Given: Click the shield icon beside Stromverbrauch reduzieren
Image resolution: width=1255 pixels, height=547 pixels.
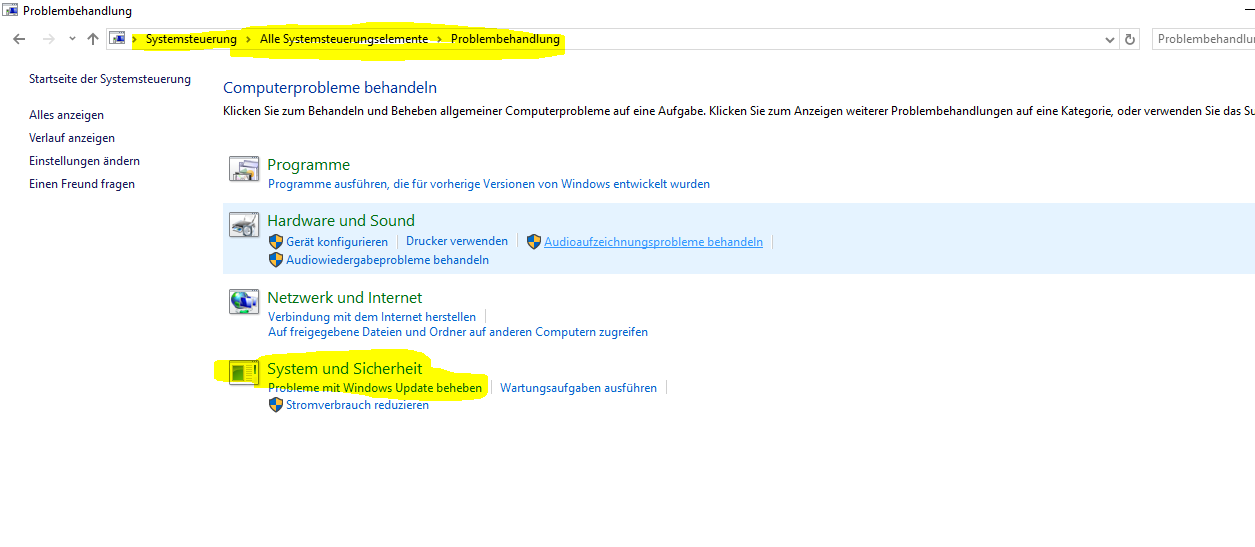Looking at the screenshot, I should click(276, 405).
